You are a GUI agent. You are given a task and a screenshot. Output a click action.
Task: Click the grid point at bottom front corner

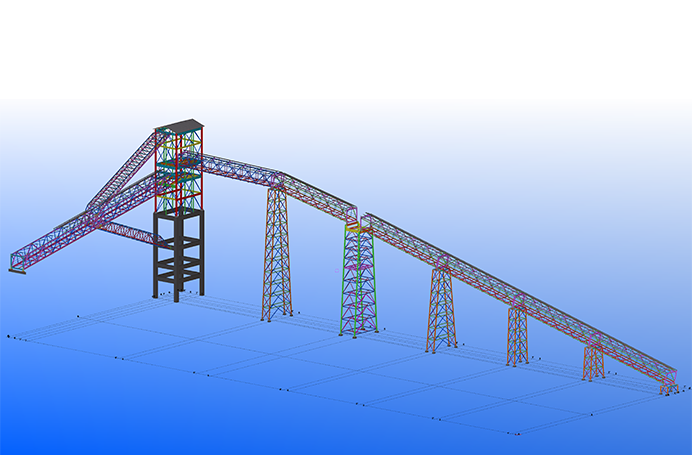click(x=517, y=433)
